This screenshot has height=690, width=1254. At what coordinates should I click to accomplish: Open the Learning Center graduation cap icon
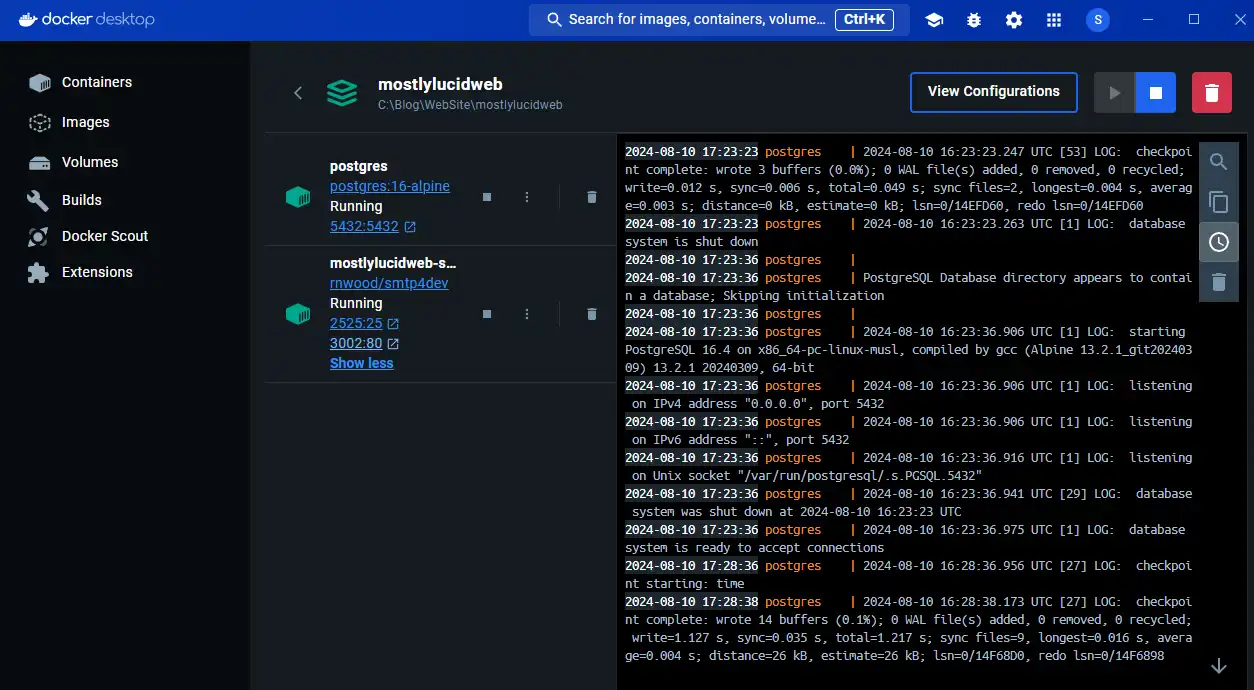[933, 19]
